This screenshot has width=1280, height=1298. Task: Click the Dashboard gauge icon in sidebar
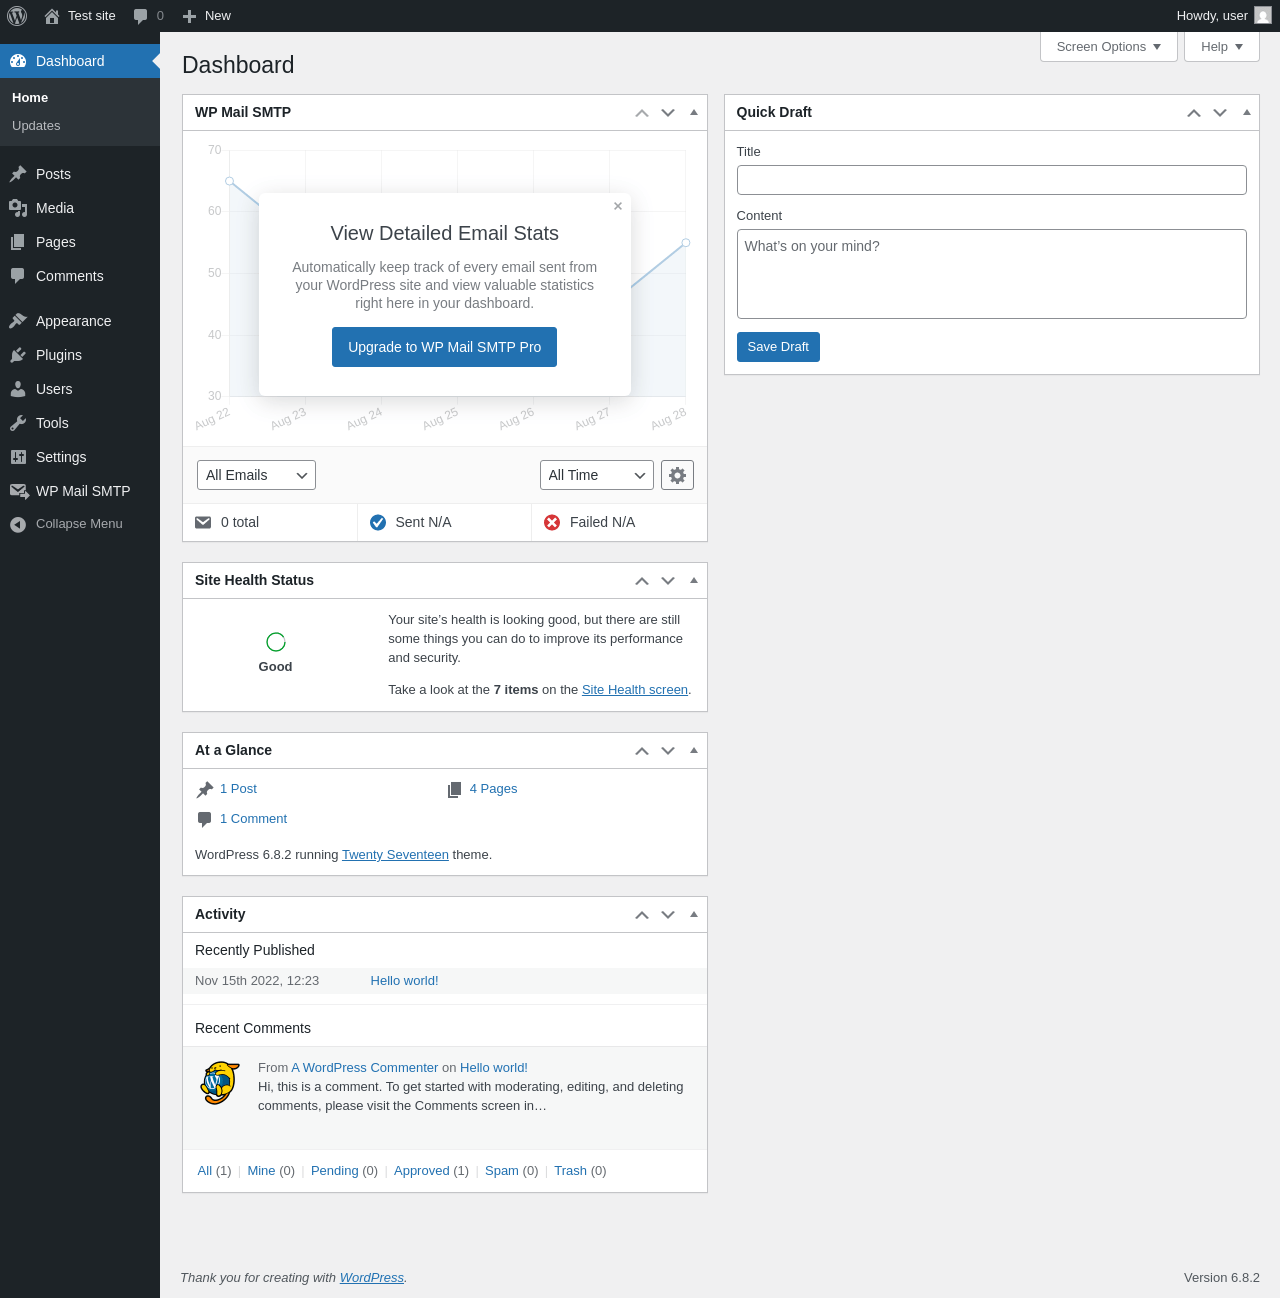click(x=18, y=61)
